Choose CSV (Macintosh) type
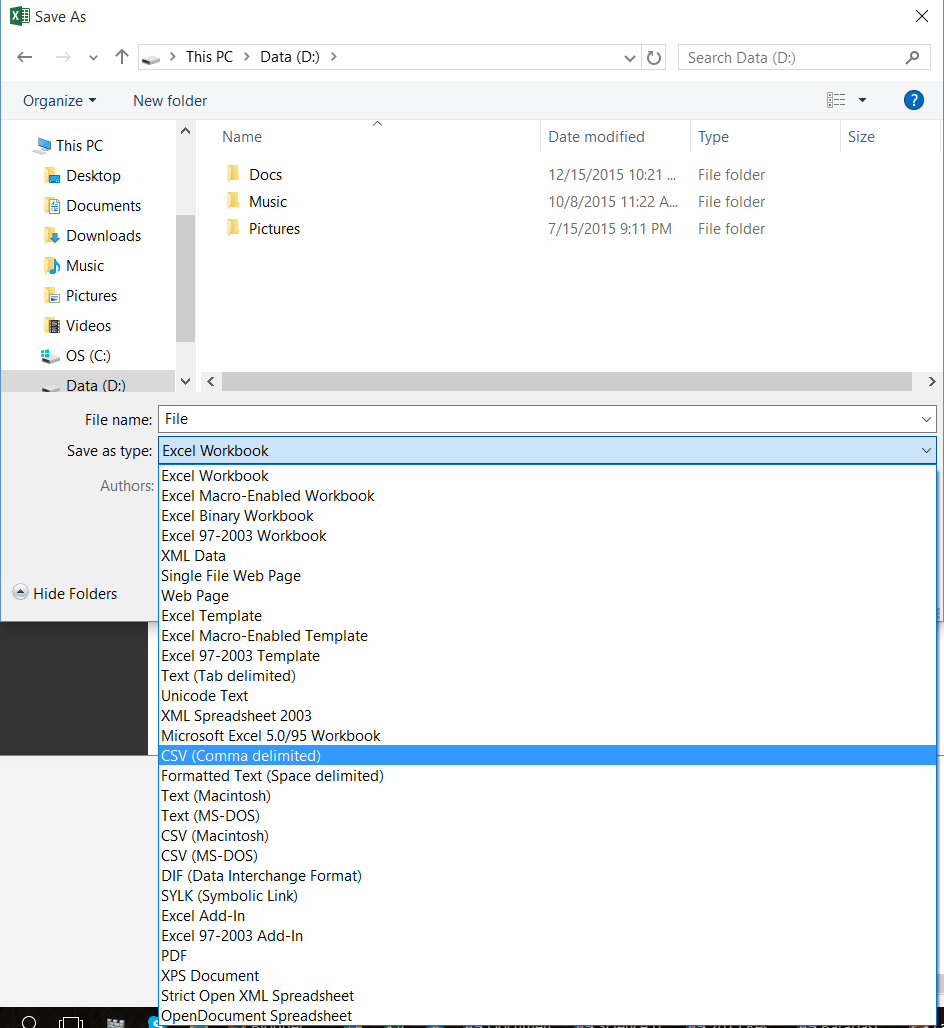The height and width of the screenshot is (1028, 944). [x=547, y=836]
